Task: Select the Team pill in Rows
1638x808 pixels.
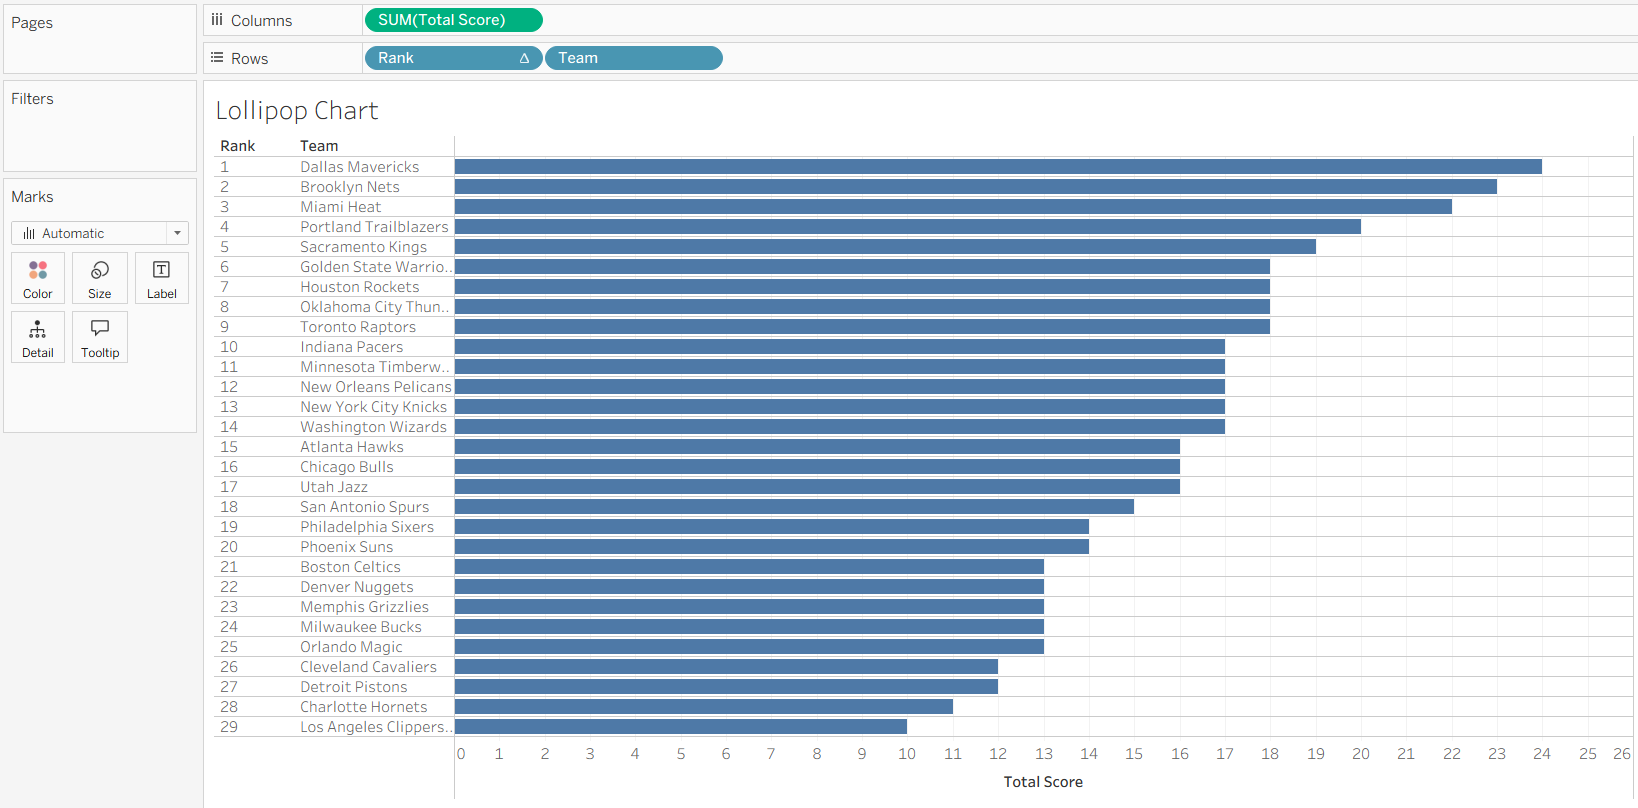Action: click(x=634, y=58)
